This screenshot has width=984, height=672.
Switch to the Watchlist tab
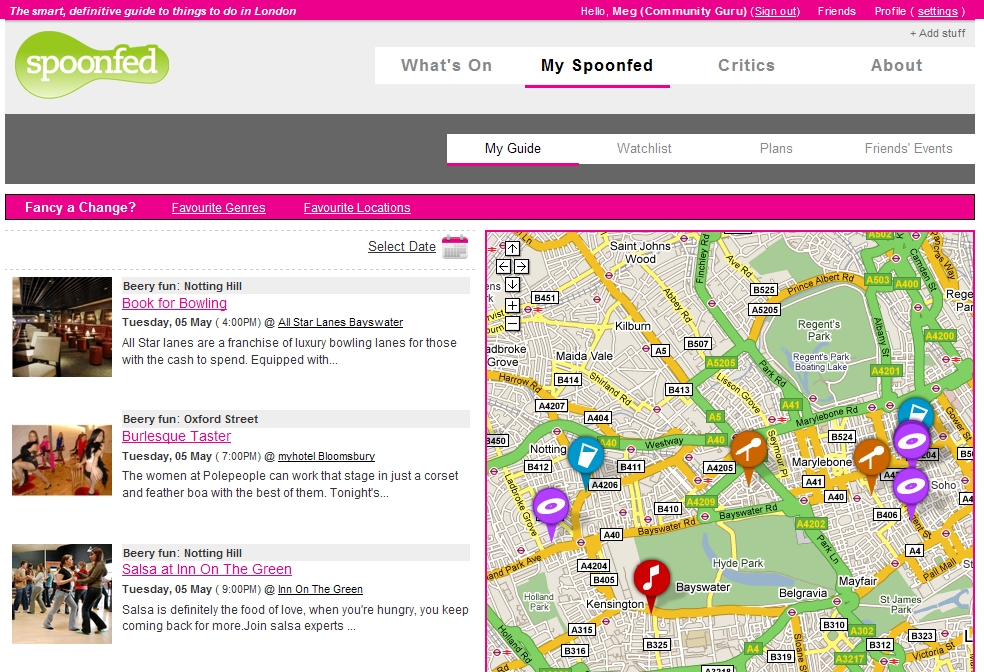pos(644,148)
